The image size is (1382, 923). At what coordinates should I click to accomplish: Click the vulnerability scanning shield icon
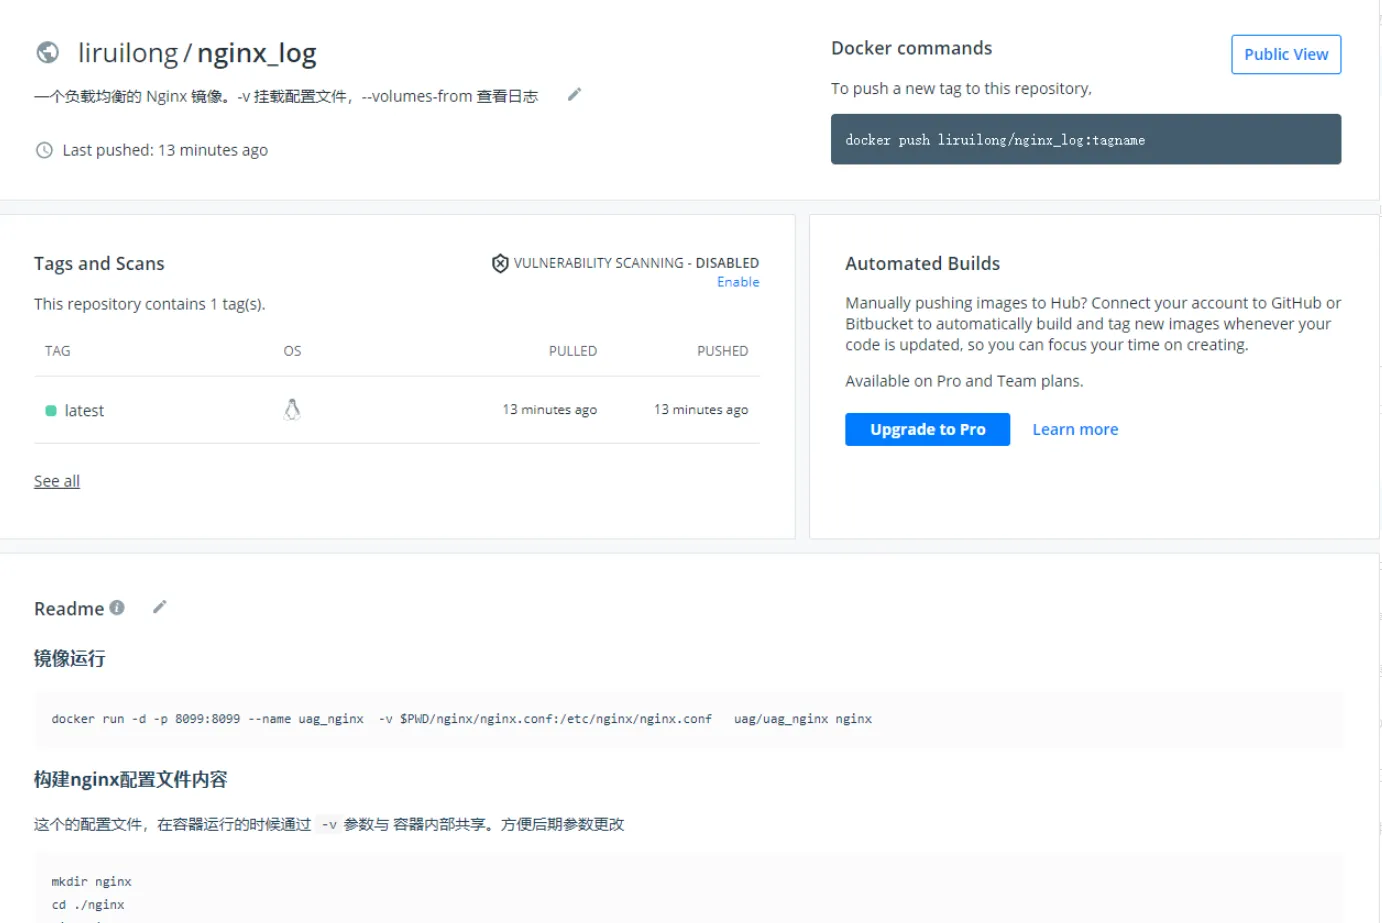pyautogui.click(x=500, y=263)
